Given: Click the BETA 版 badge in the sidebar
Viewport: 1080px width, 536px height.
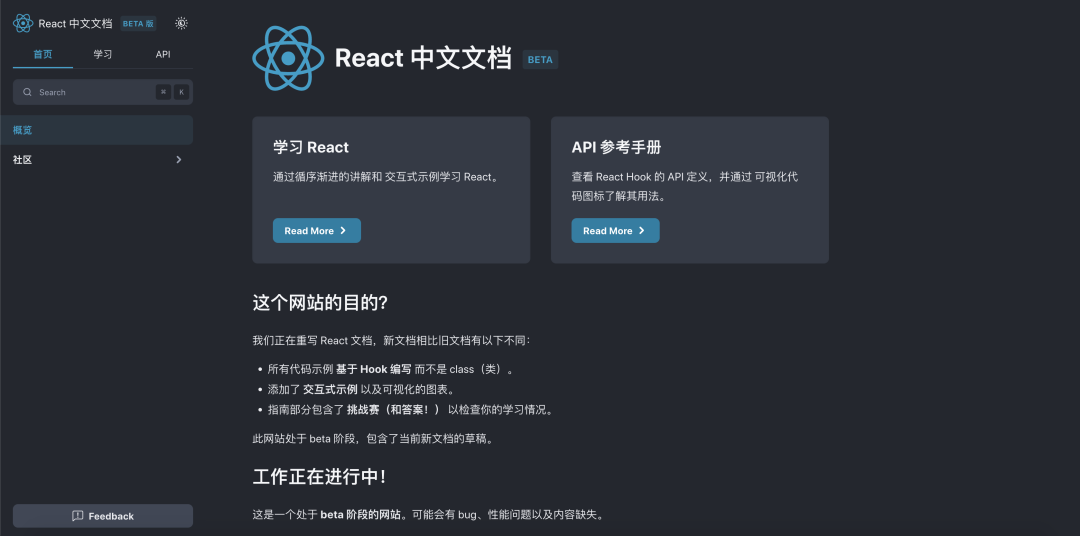Looking at the screenshot, I should point(138,23).
